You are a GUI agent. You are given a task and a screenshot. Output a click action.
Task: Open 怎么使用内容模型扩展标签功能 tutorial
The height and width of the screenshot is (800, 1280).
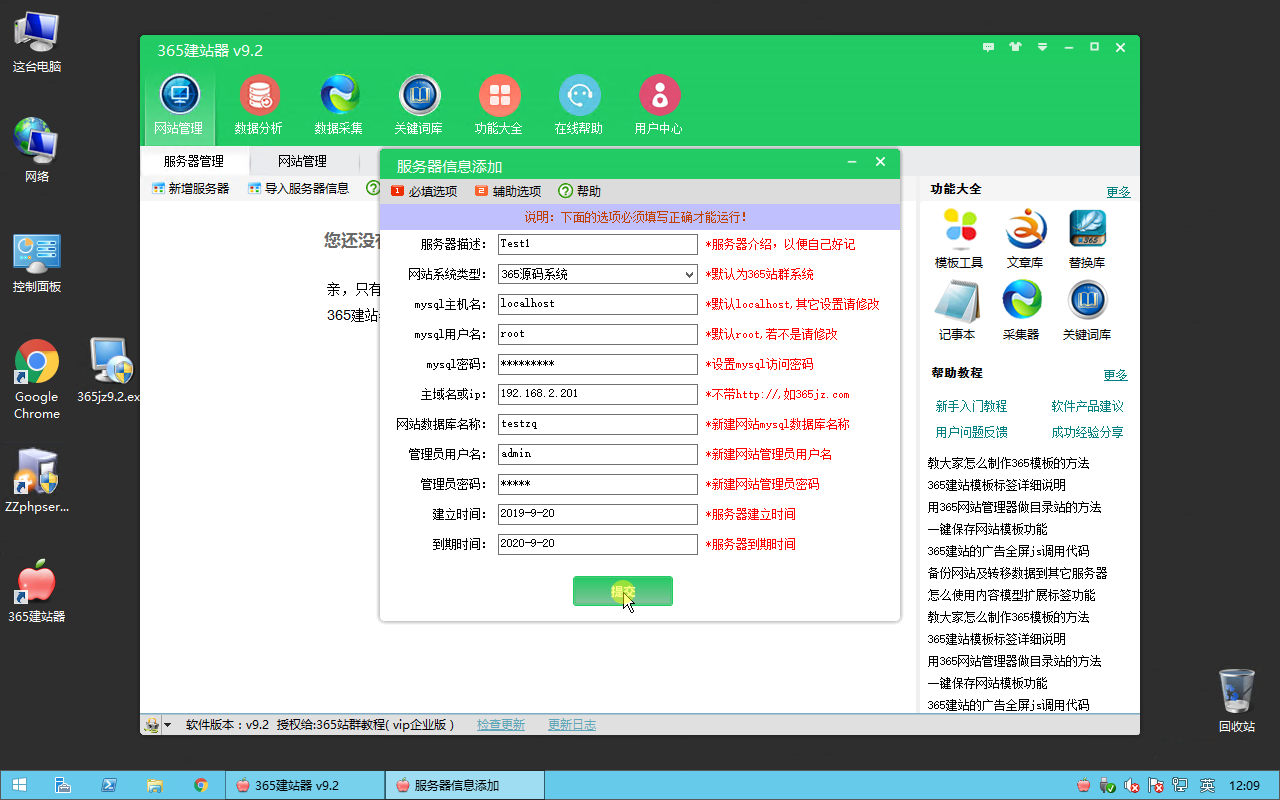[1011, 595]
